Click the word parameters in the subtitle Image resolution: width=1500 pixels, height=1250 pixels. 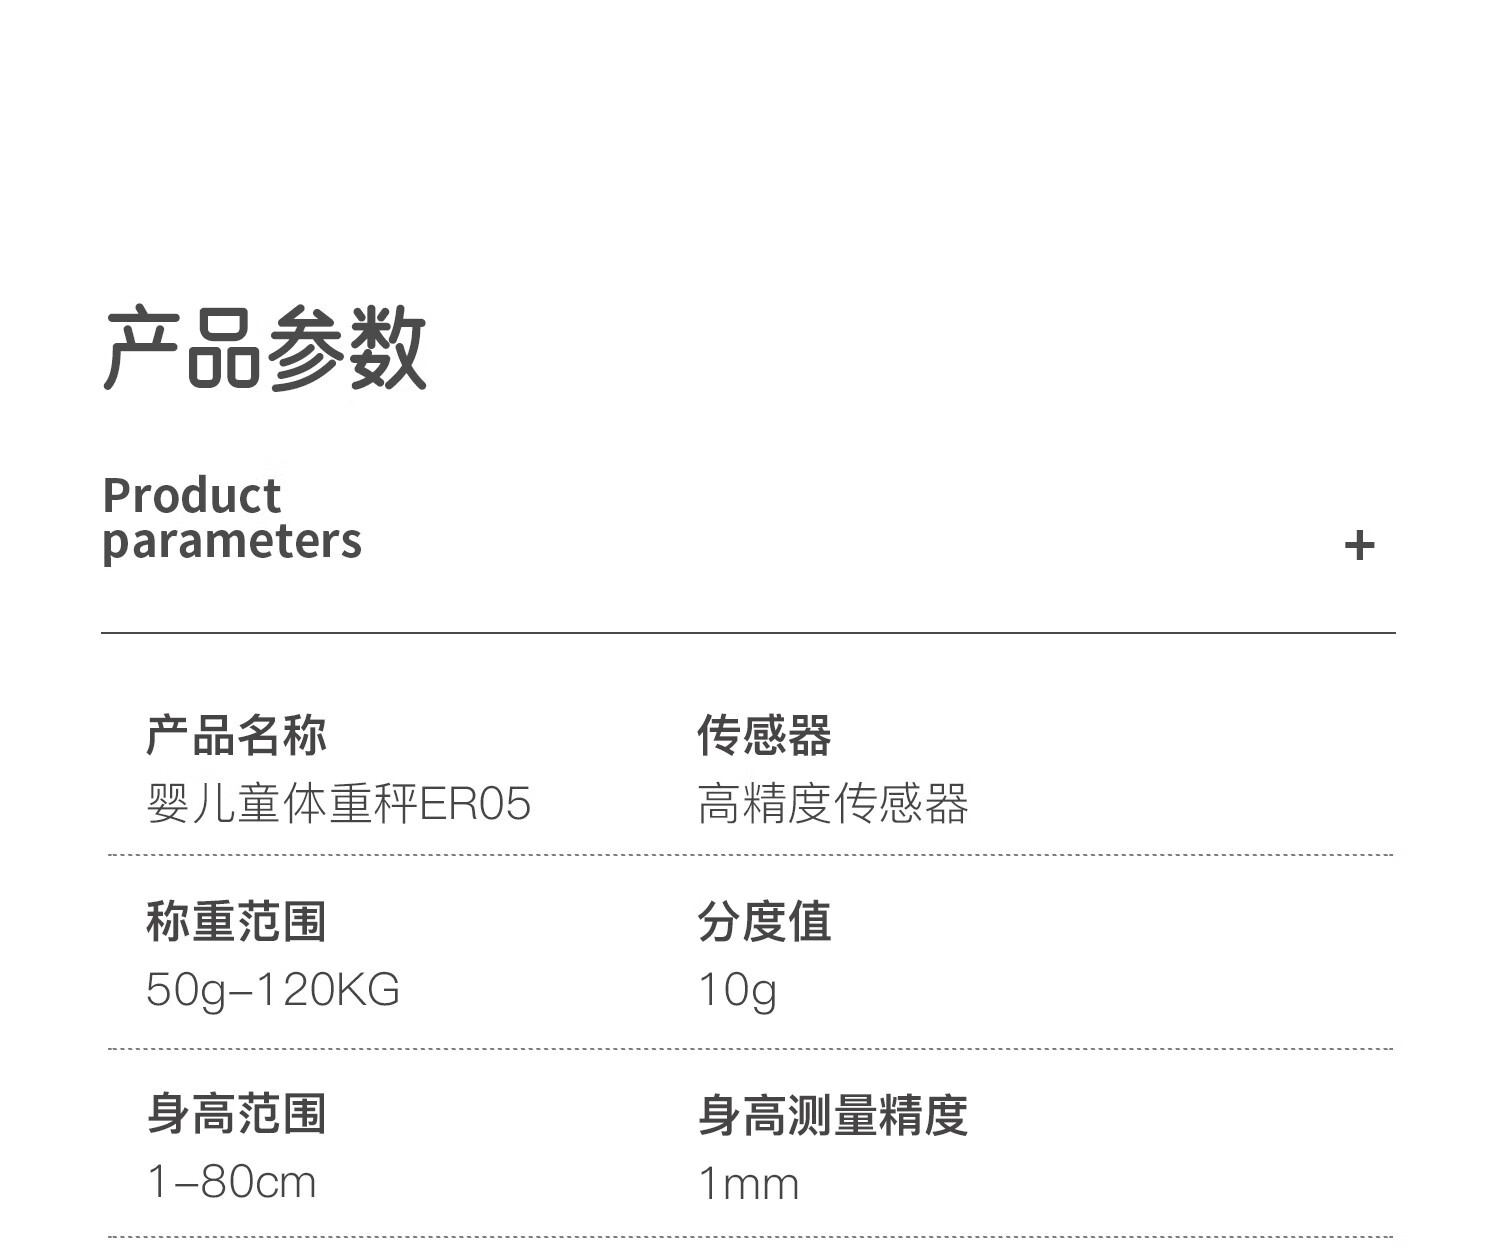tap(232, 543)
